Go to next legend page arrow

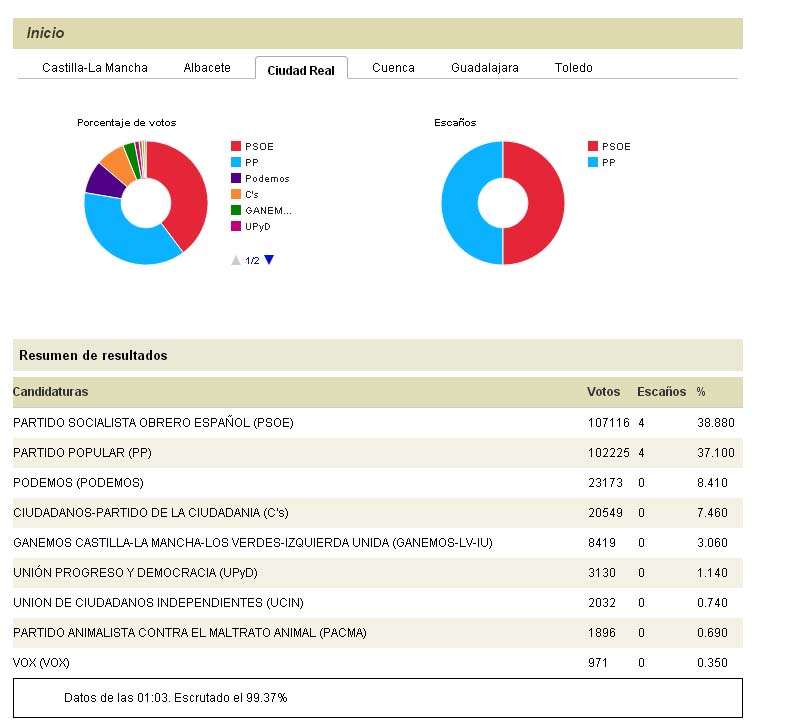click(269, 260)
